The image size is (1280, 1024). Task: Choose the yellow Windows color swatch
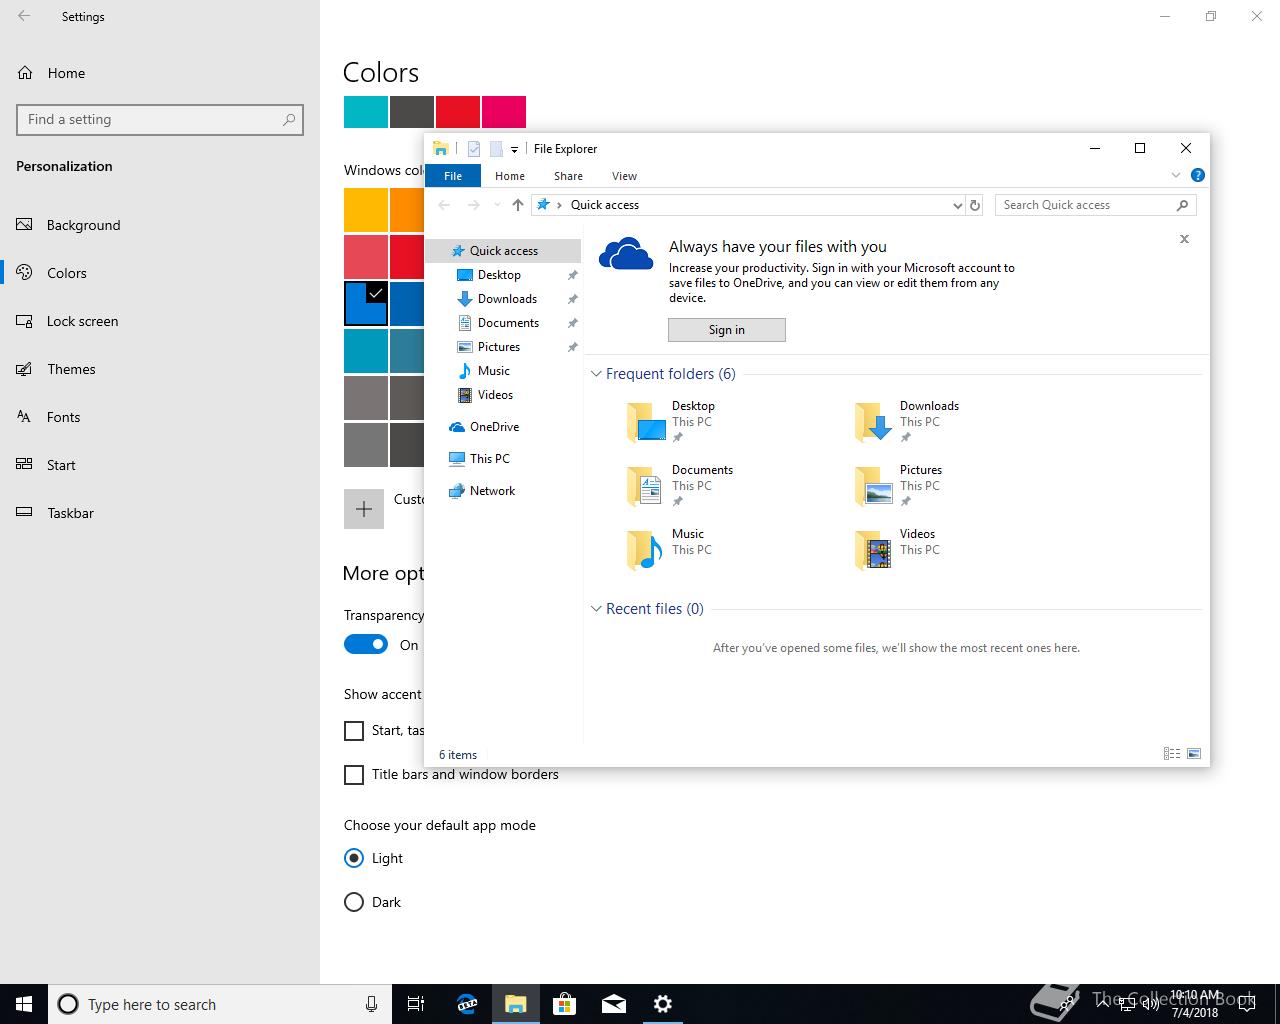[x=366, y=210]
